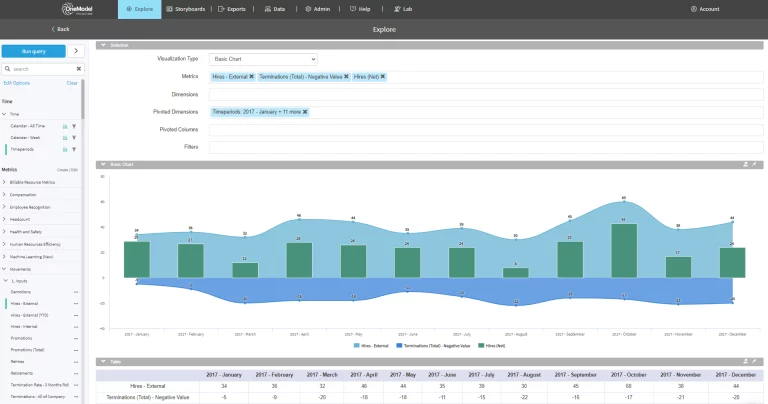Expand Machine Learning (New) group
768x404 pixels.
click(x=4, y=257)
